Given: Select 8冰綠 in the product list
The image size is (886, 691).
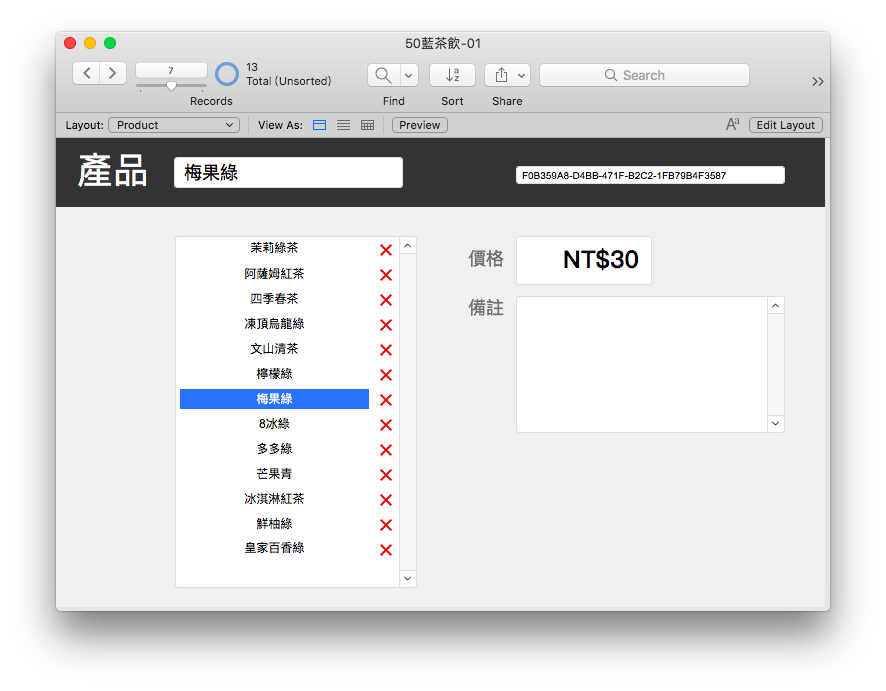Looking at the screenshot, I should pos(274,424).
